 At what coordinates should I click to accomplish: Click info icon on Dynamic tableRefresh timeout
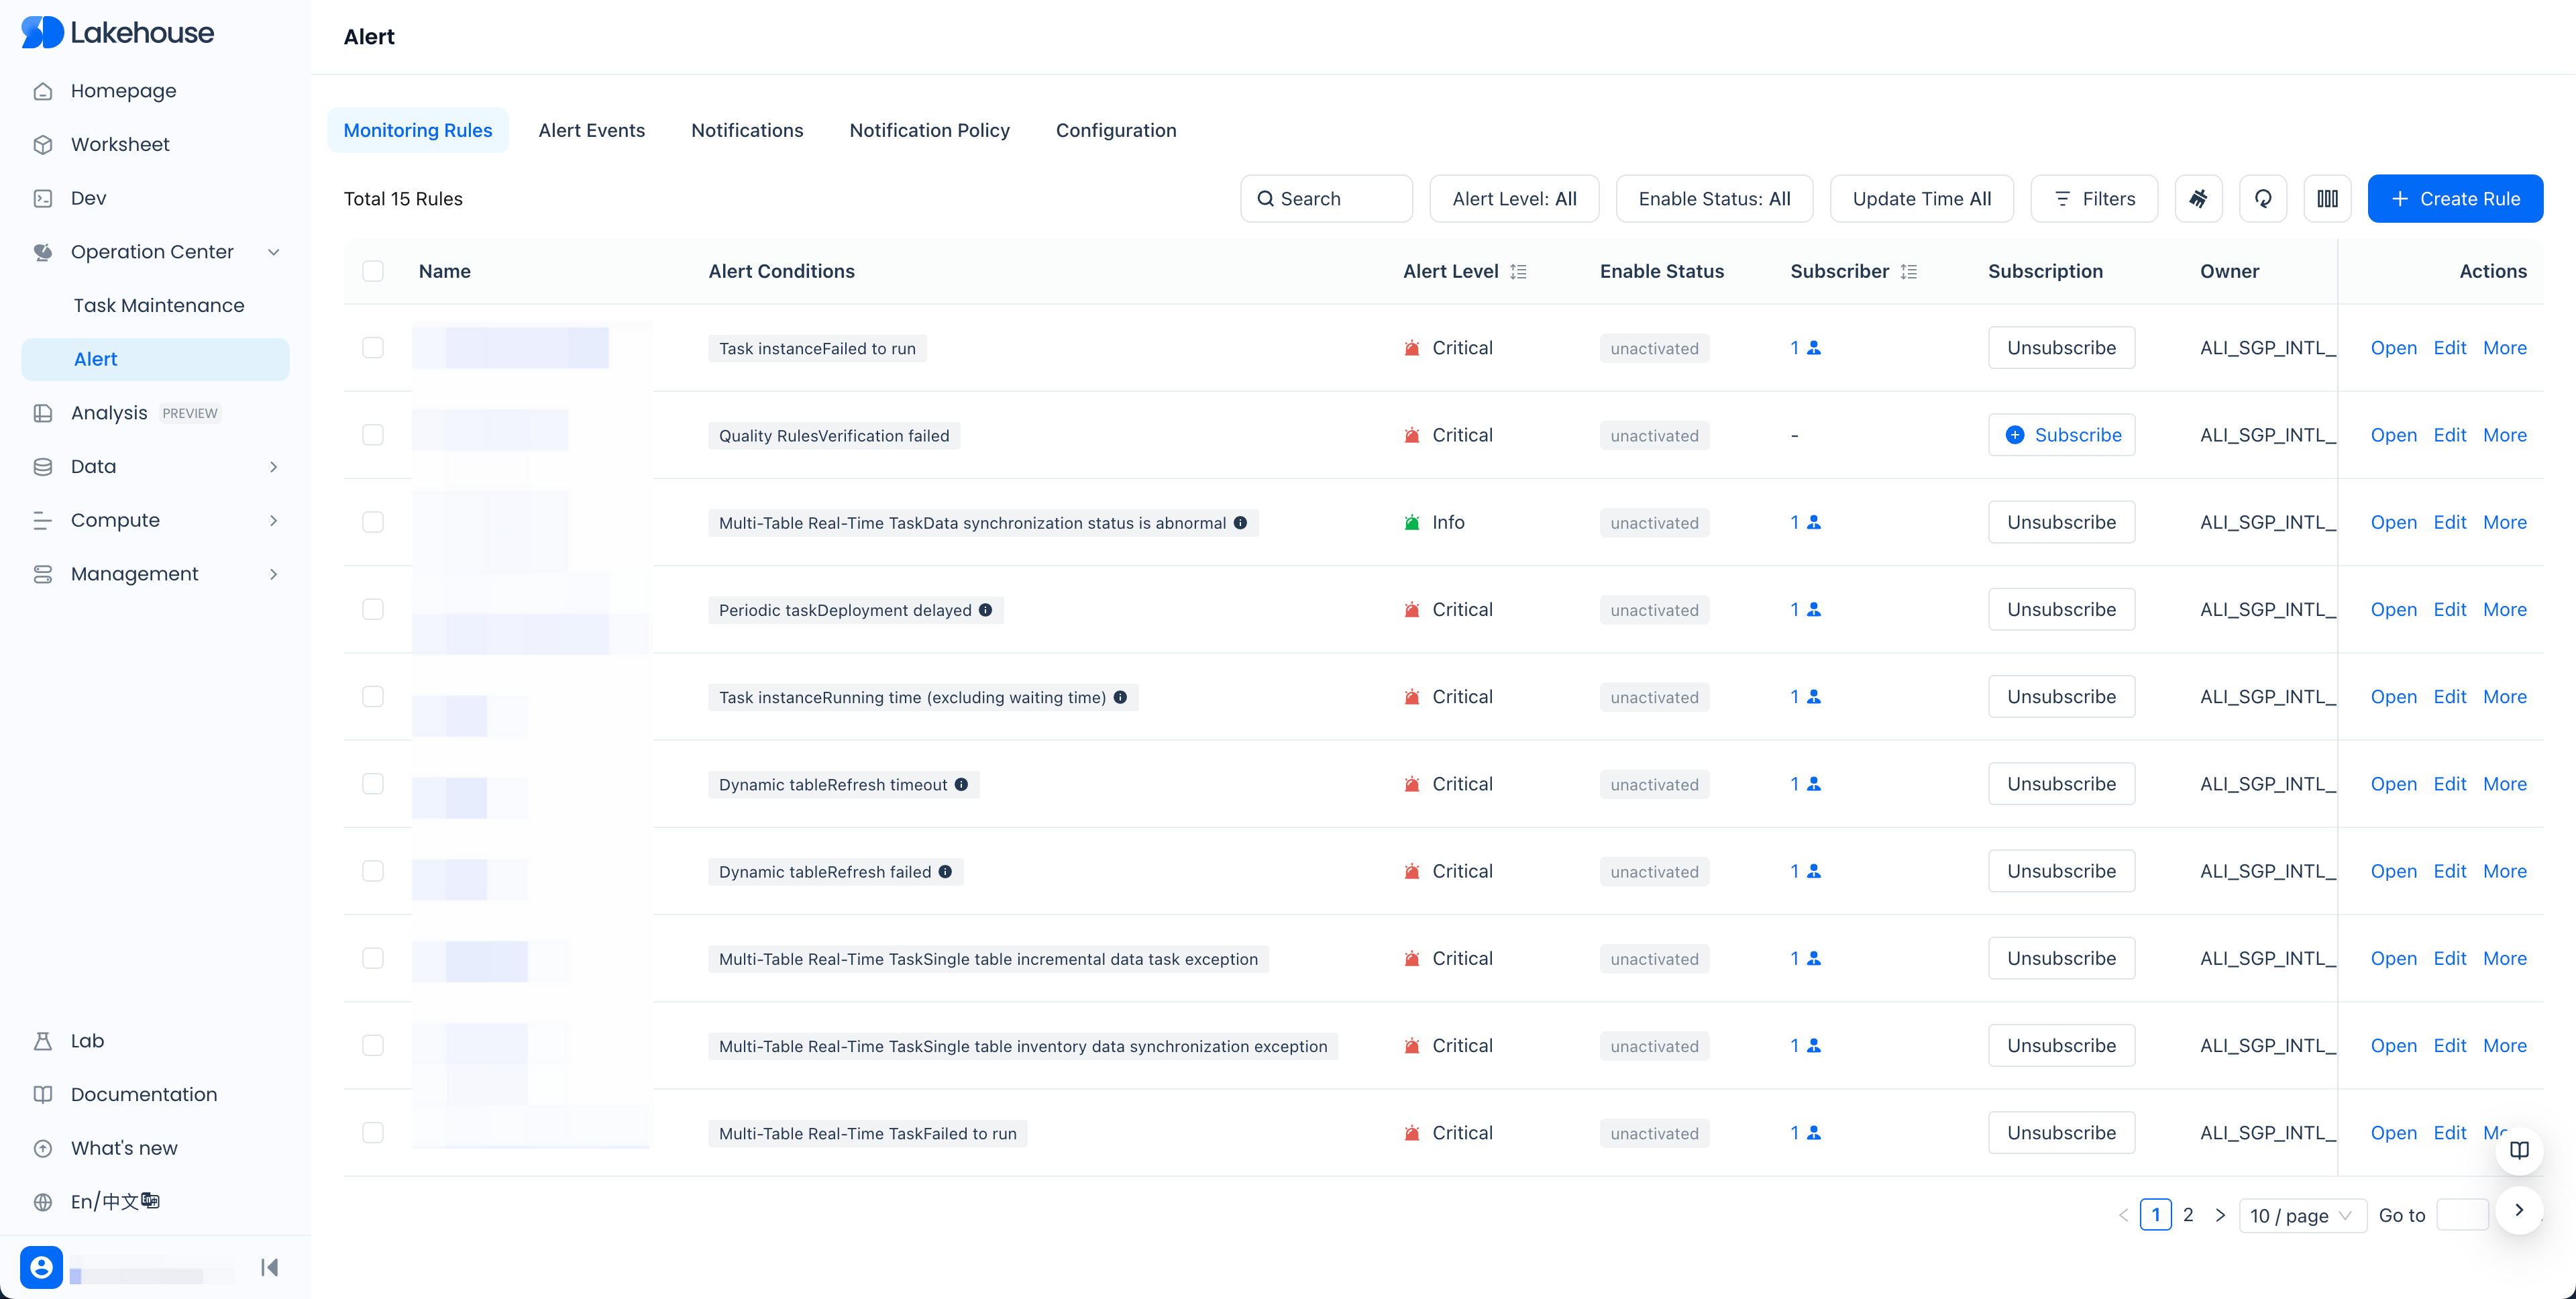(961, 785)
